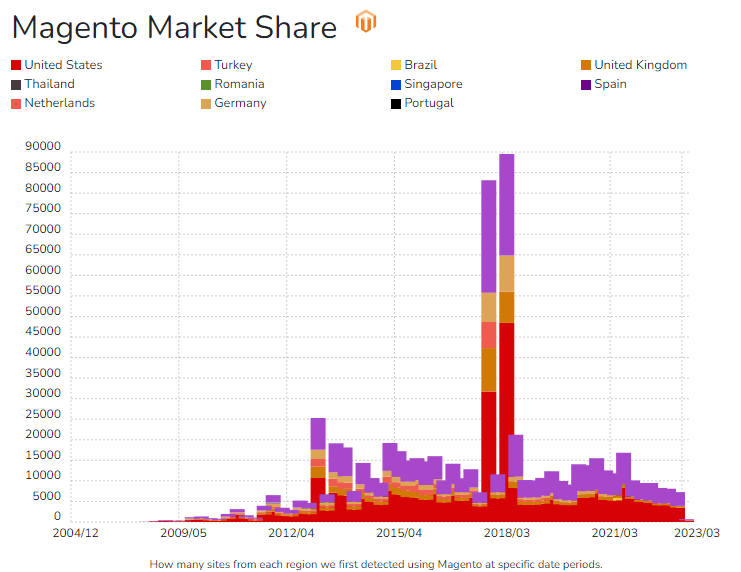Screen dimensions: 741x572
Task: Click the 2021/03 x-axis date label
Action: [x=614, y=533]
